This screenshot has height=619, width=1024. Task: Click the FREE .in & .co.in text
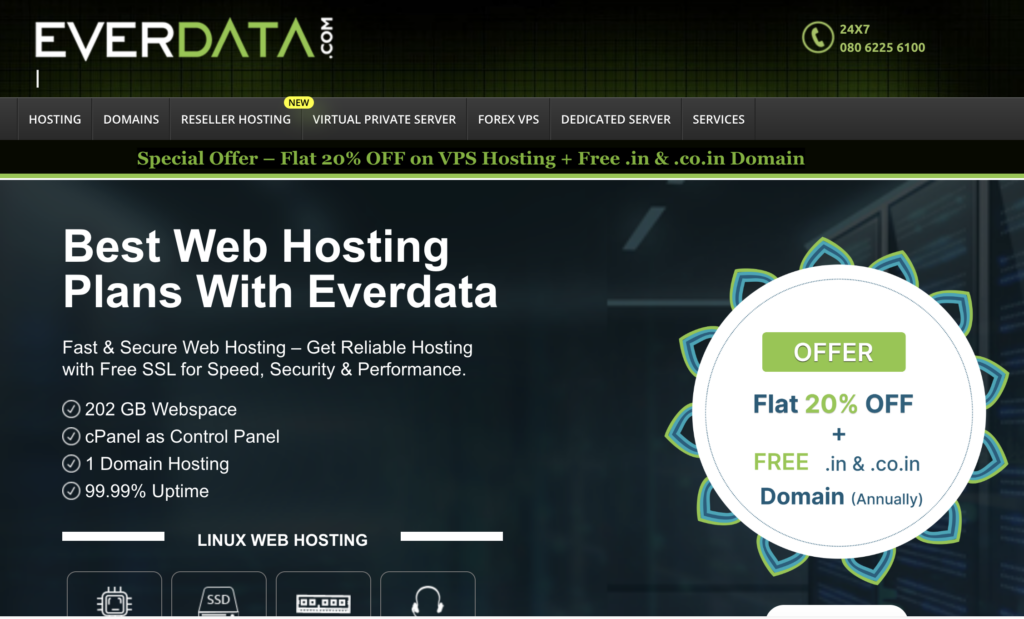[x=837, y=463]
